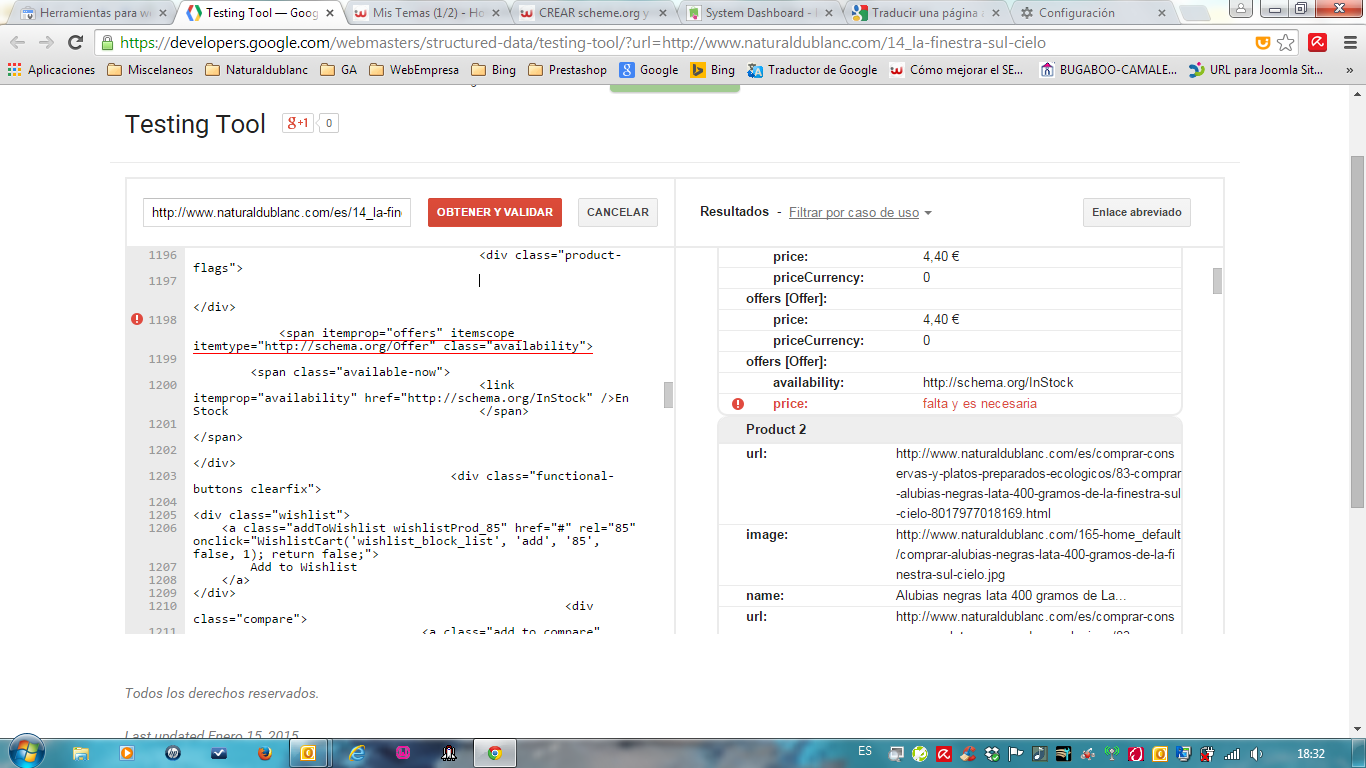Image resolution: width=1366 pixels, height=768 pixels.
Task: Click the orange shield extension icon in address bar
Action: point(1264,43)
